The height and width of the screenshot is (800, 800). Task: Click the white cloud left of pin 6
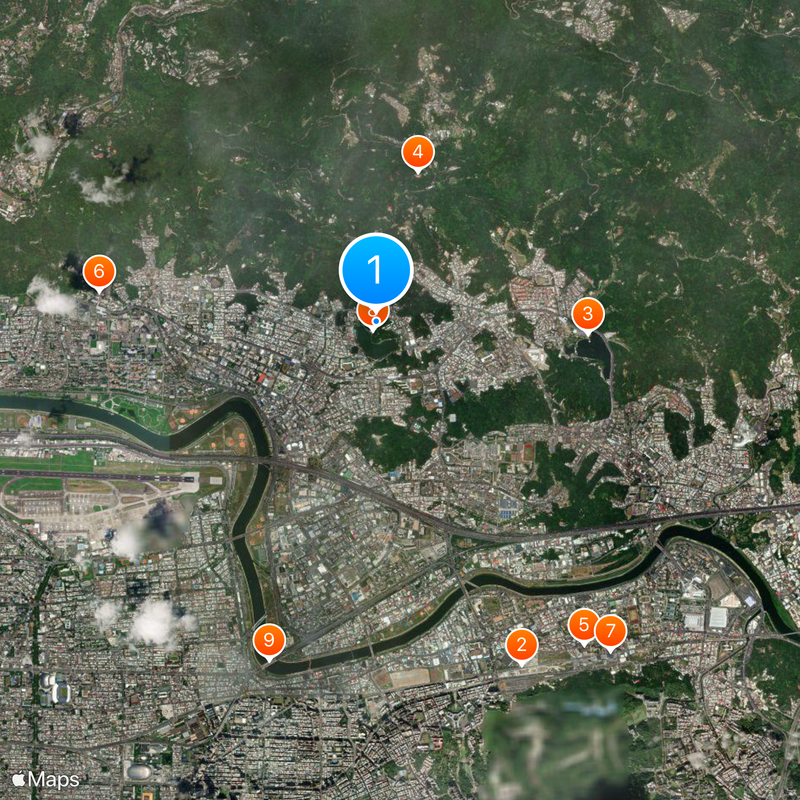coord(51,298)
